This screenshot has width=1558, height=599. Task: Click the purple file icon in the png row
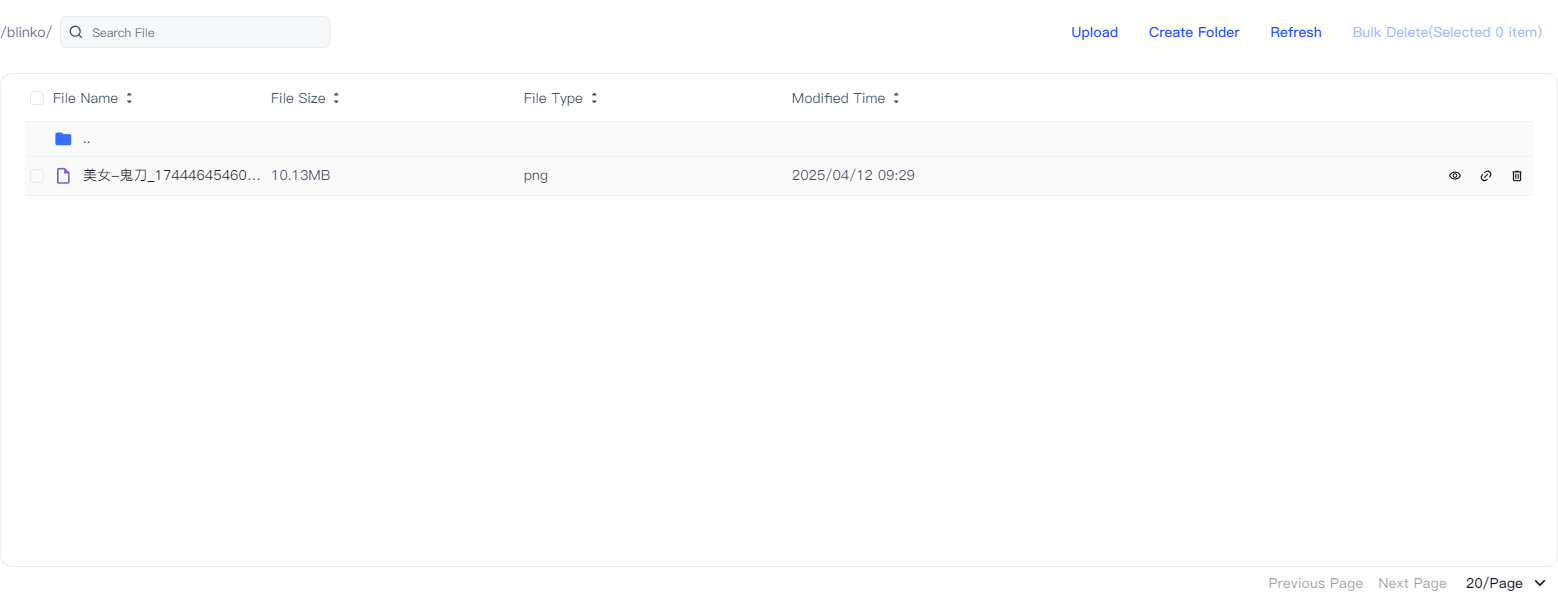coord(63,176)
